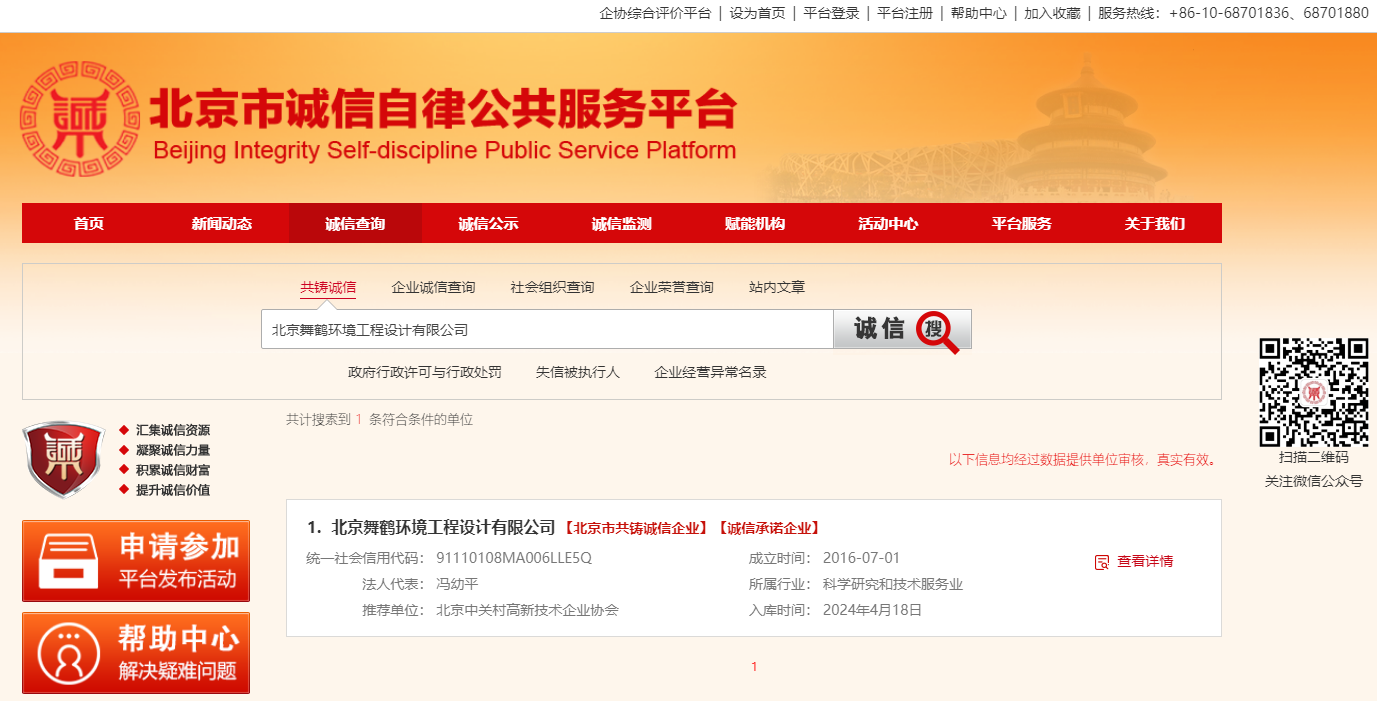
Task: Select the 共铸诚信 search tab
Action: click(x=328, y=288)
